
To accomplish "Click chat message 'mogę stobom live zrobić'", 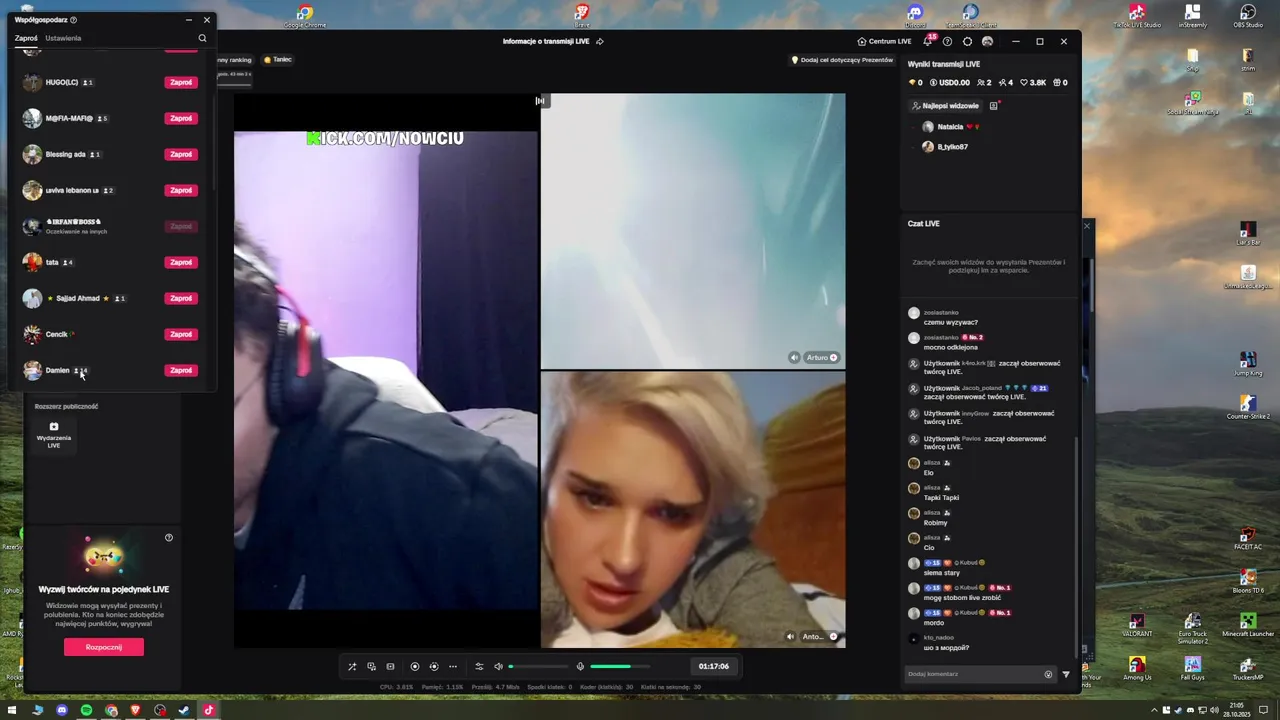I will [962, 597].
